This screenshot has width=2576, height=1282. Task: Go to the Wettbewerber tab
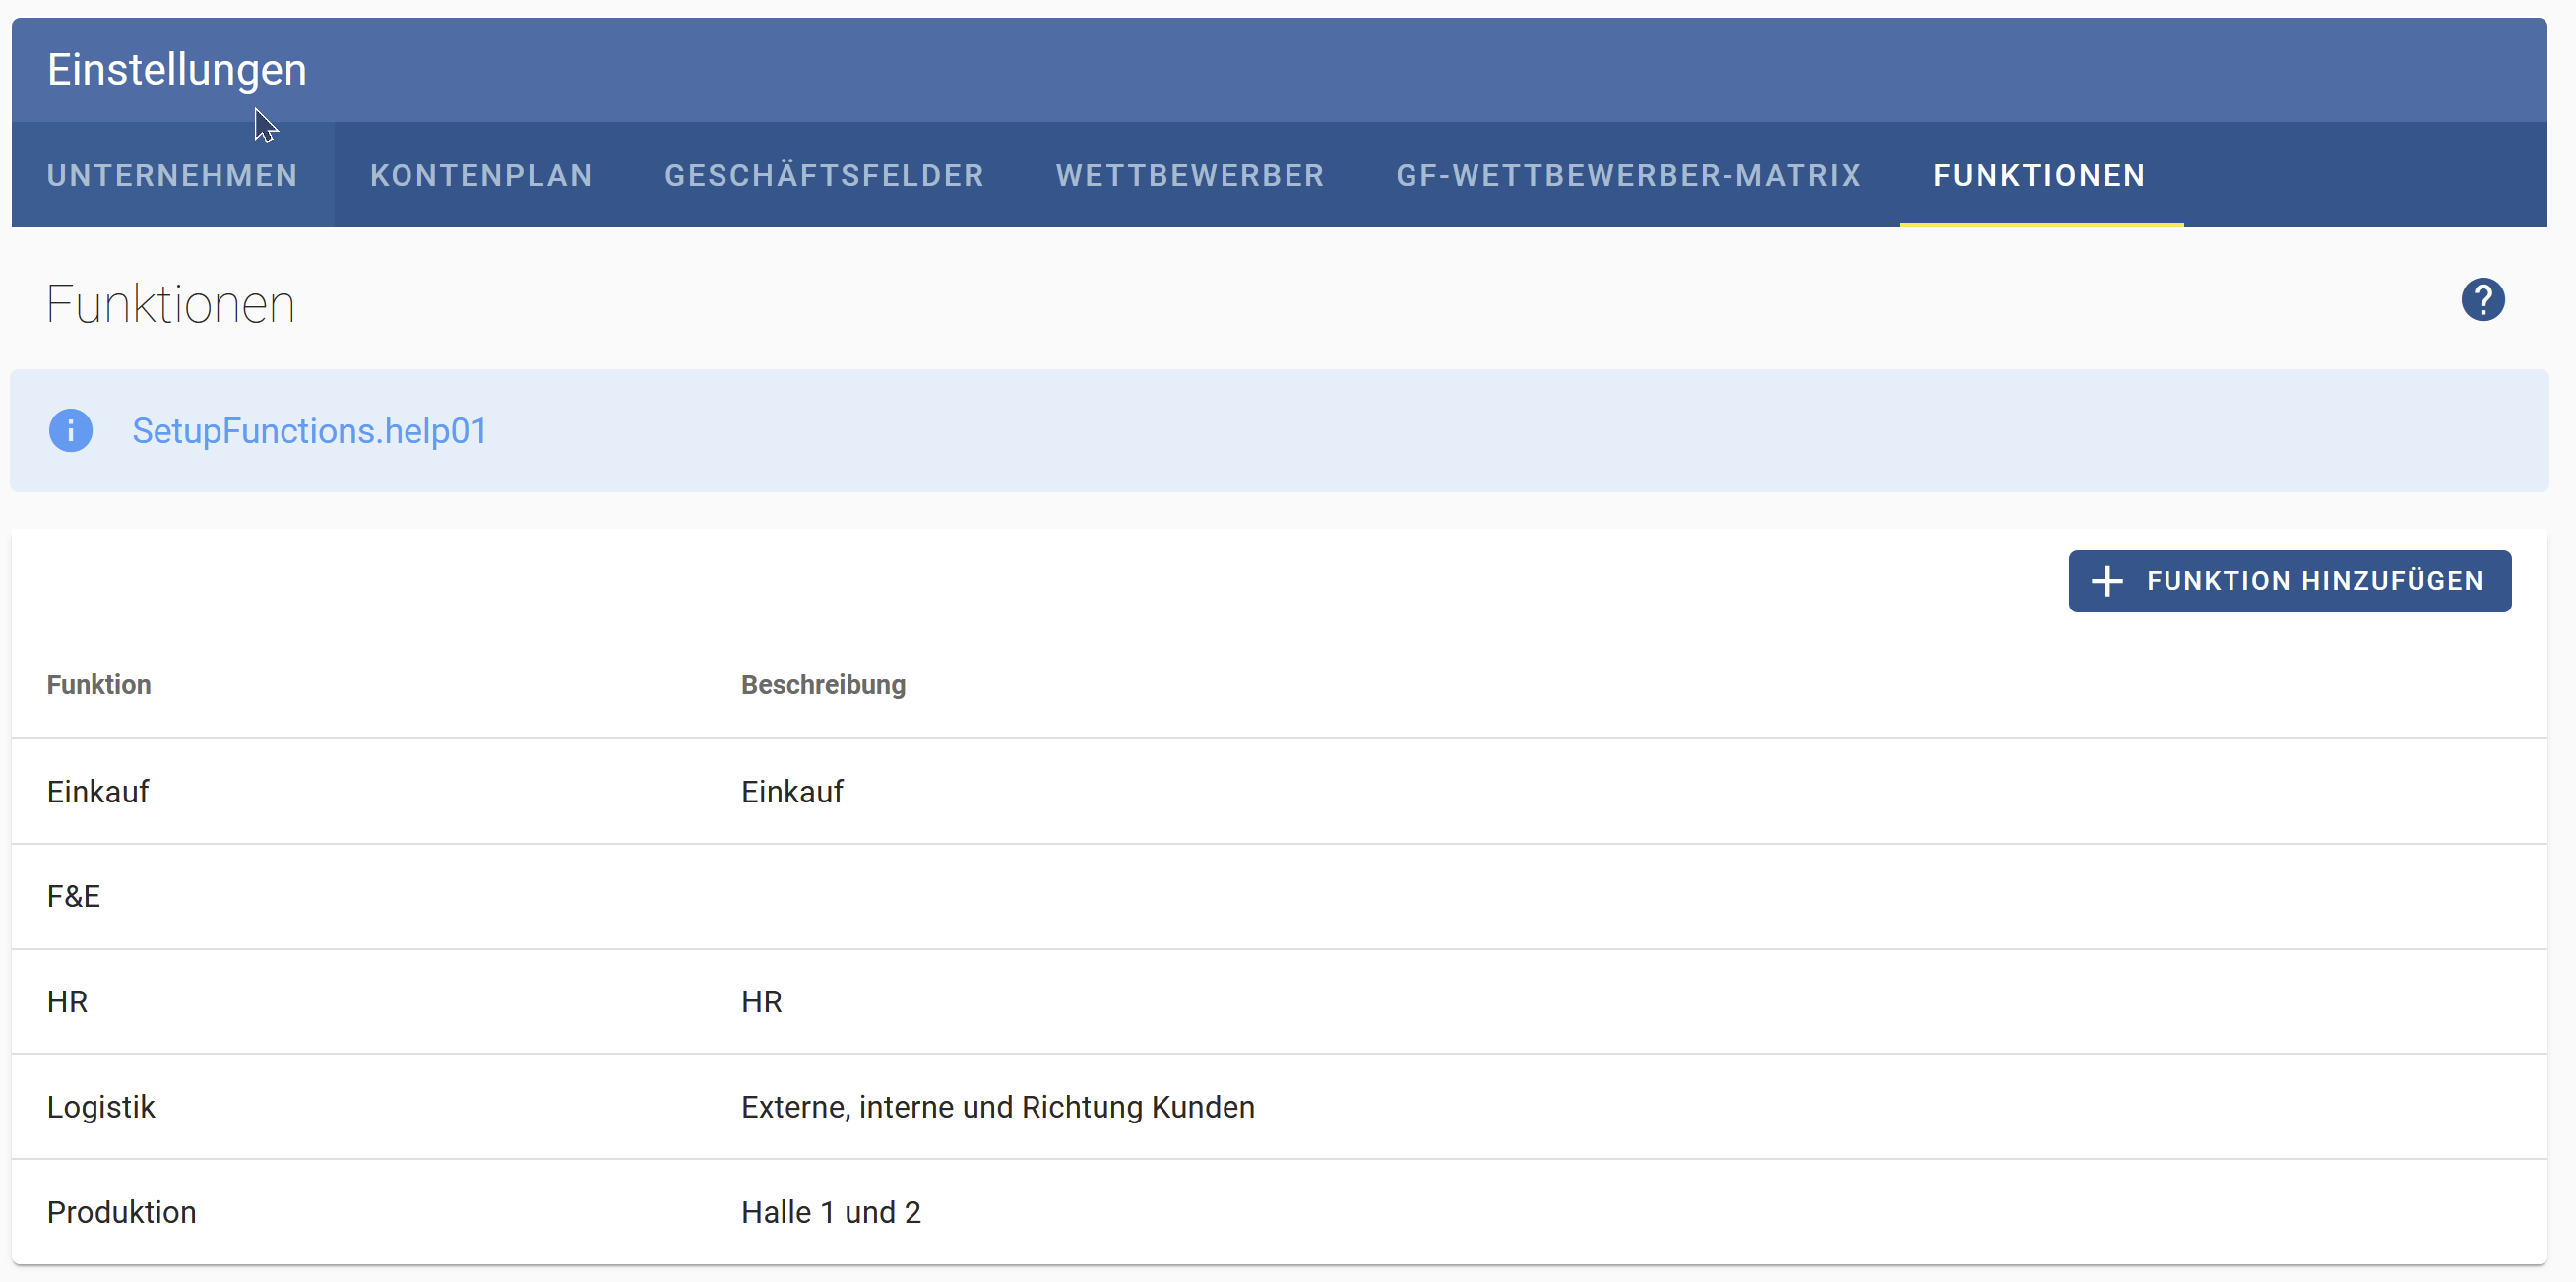pyautogui.click(x=1190, y=175)
